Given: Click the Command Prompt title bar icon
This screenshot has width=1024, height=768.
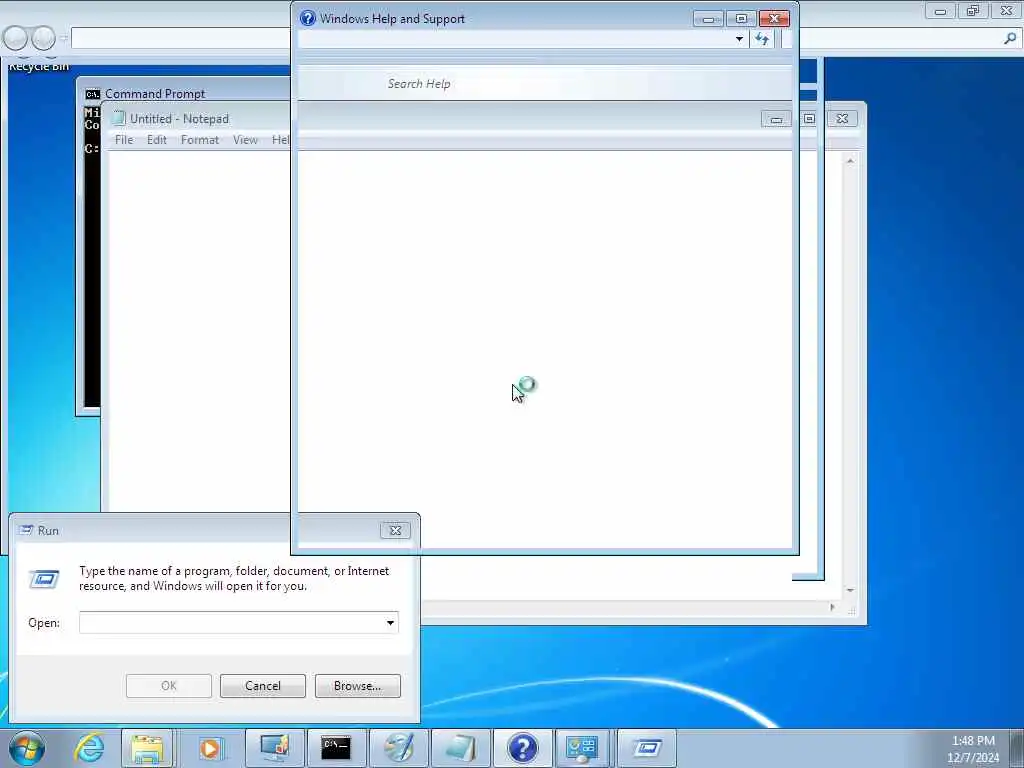Looking at the screenshot, I should [93, 94].
